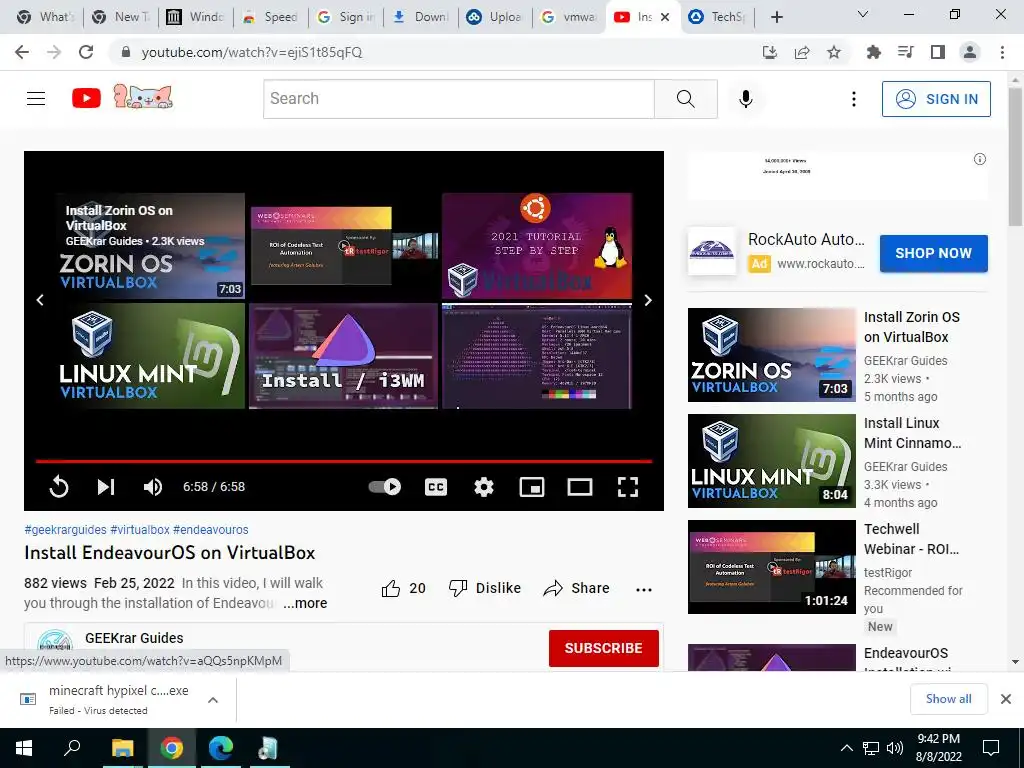
Task: Expand download item options chevron
Action: click(x=213, y=699)
